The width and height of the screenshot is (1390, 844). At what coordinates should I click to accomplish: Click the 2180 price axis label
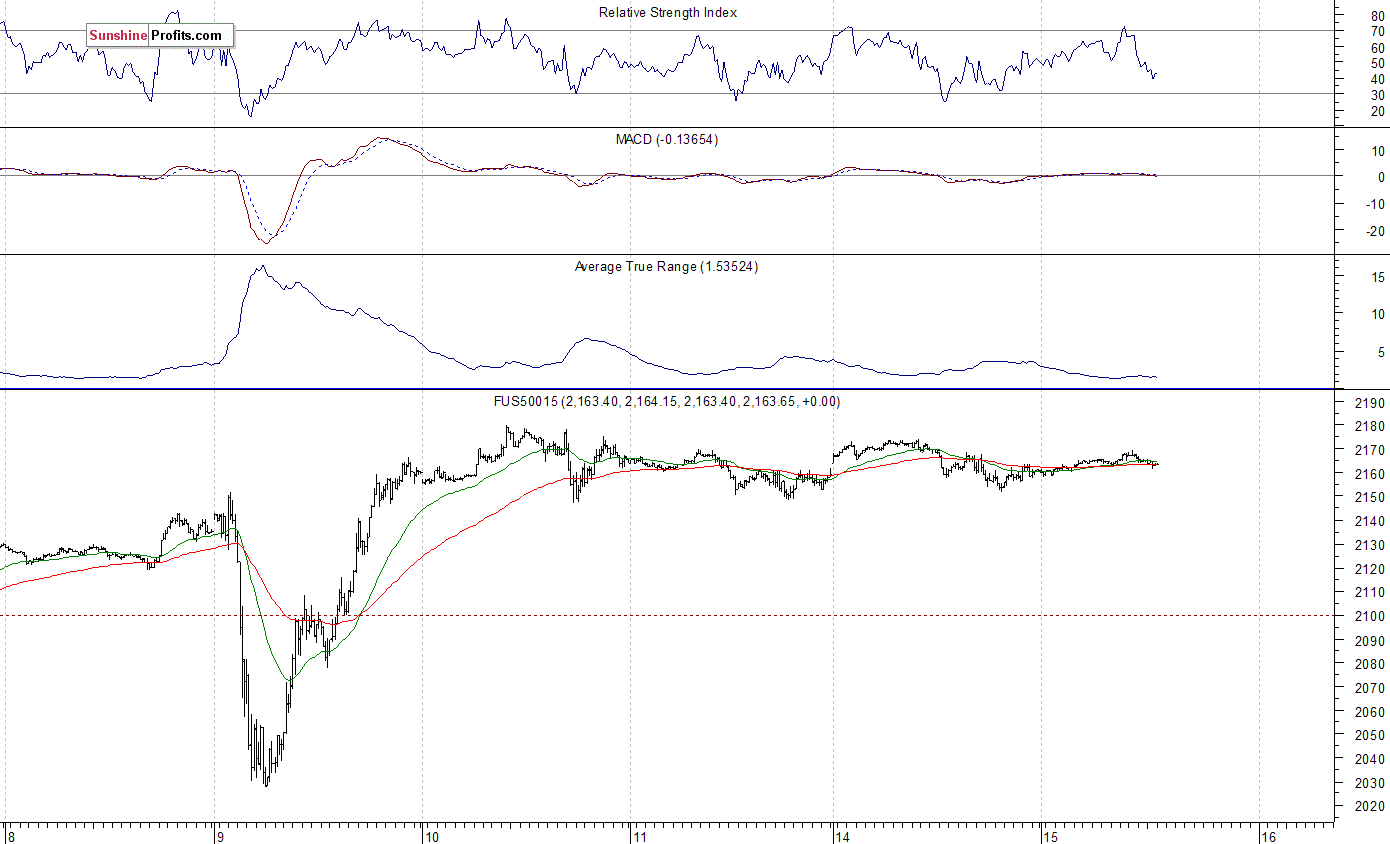point(1370,428)
